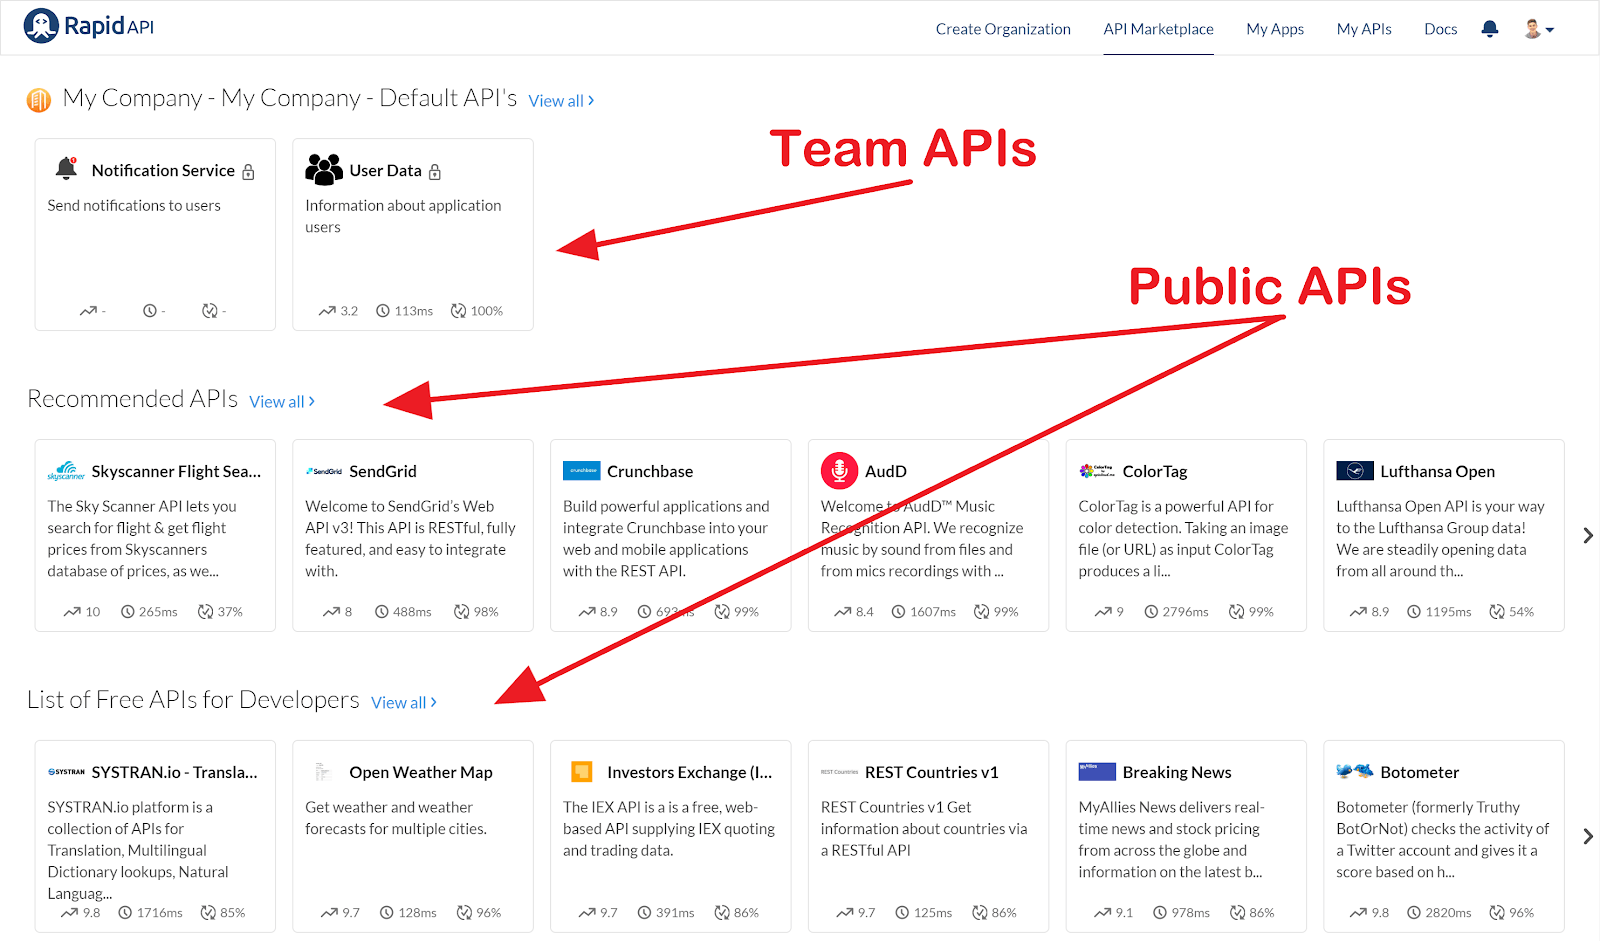Open the User Data card title
Image resolution: width=1600 pixels, height=941 pixels.
[385, 171]
